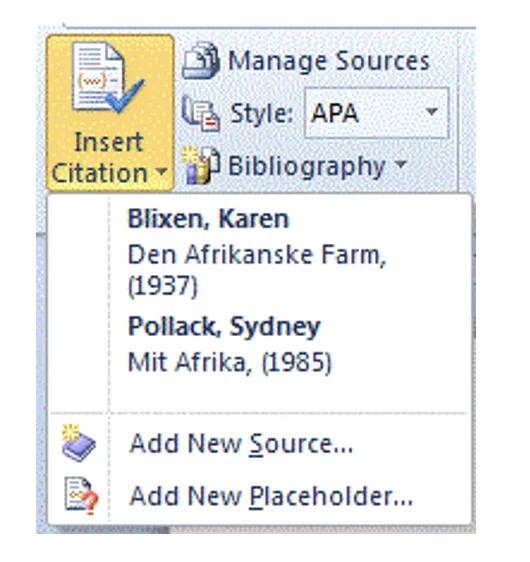
Task: Click the Manage Sources icon
Action: point(201,61)
